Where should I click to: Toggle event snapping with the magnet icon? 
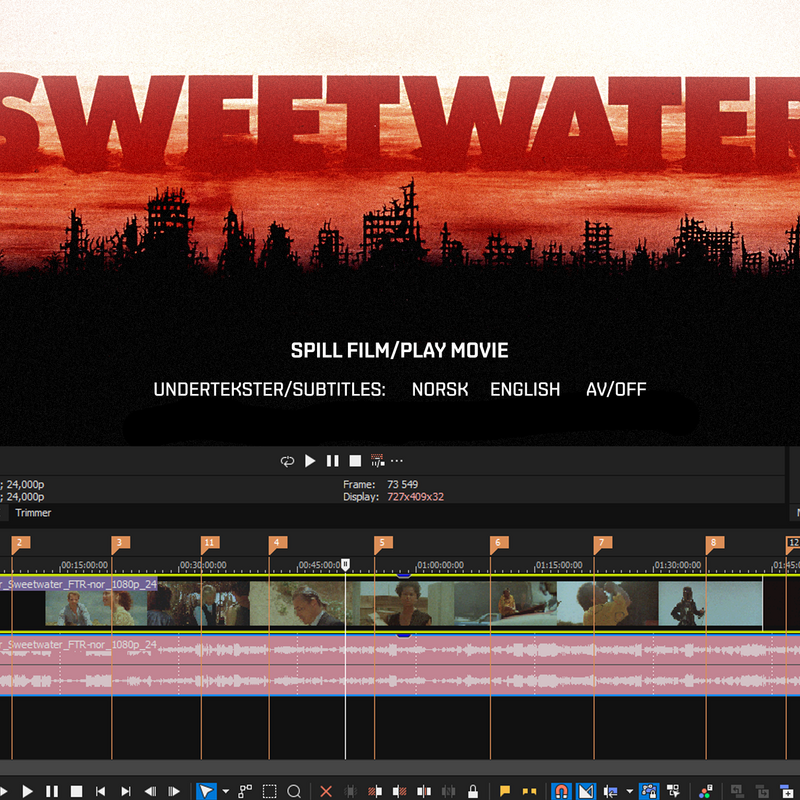pyautogui.click(x=560, y=789)
